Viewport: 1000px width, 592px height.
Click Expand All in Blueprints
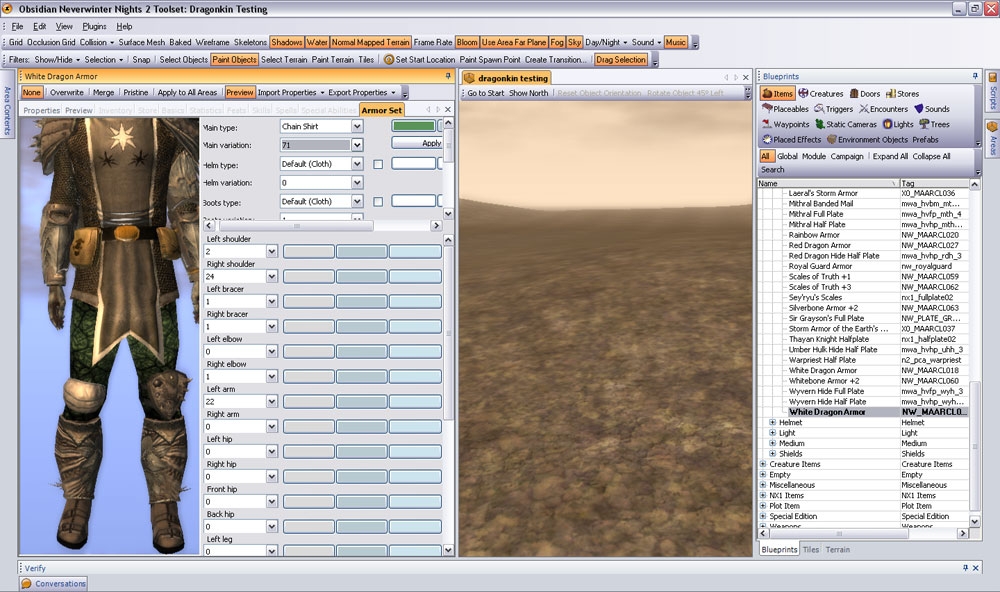pos(890,156)
